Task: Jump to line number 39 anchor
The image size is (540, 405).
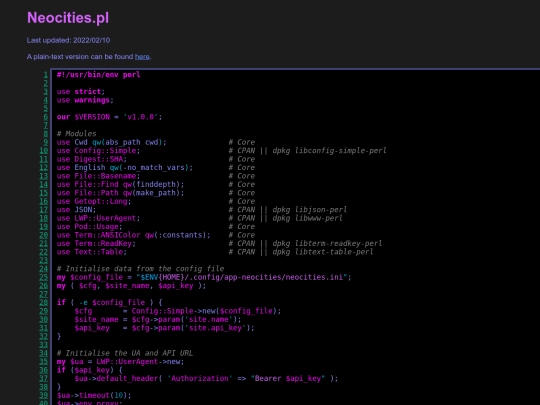Action: [44, 395]
